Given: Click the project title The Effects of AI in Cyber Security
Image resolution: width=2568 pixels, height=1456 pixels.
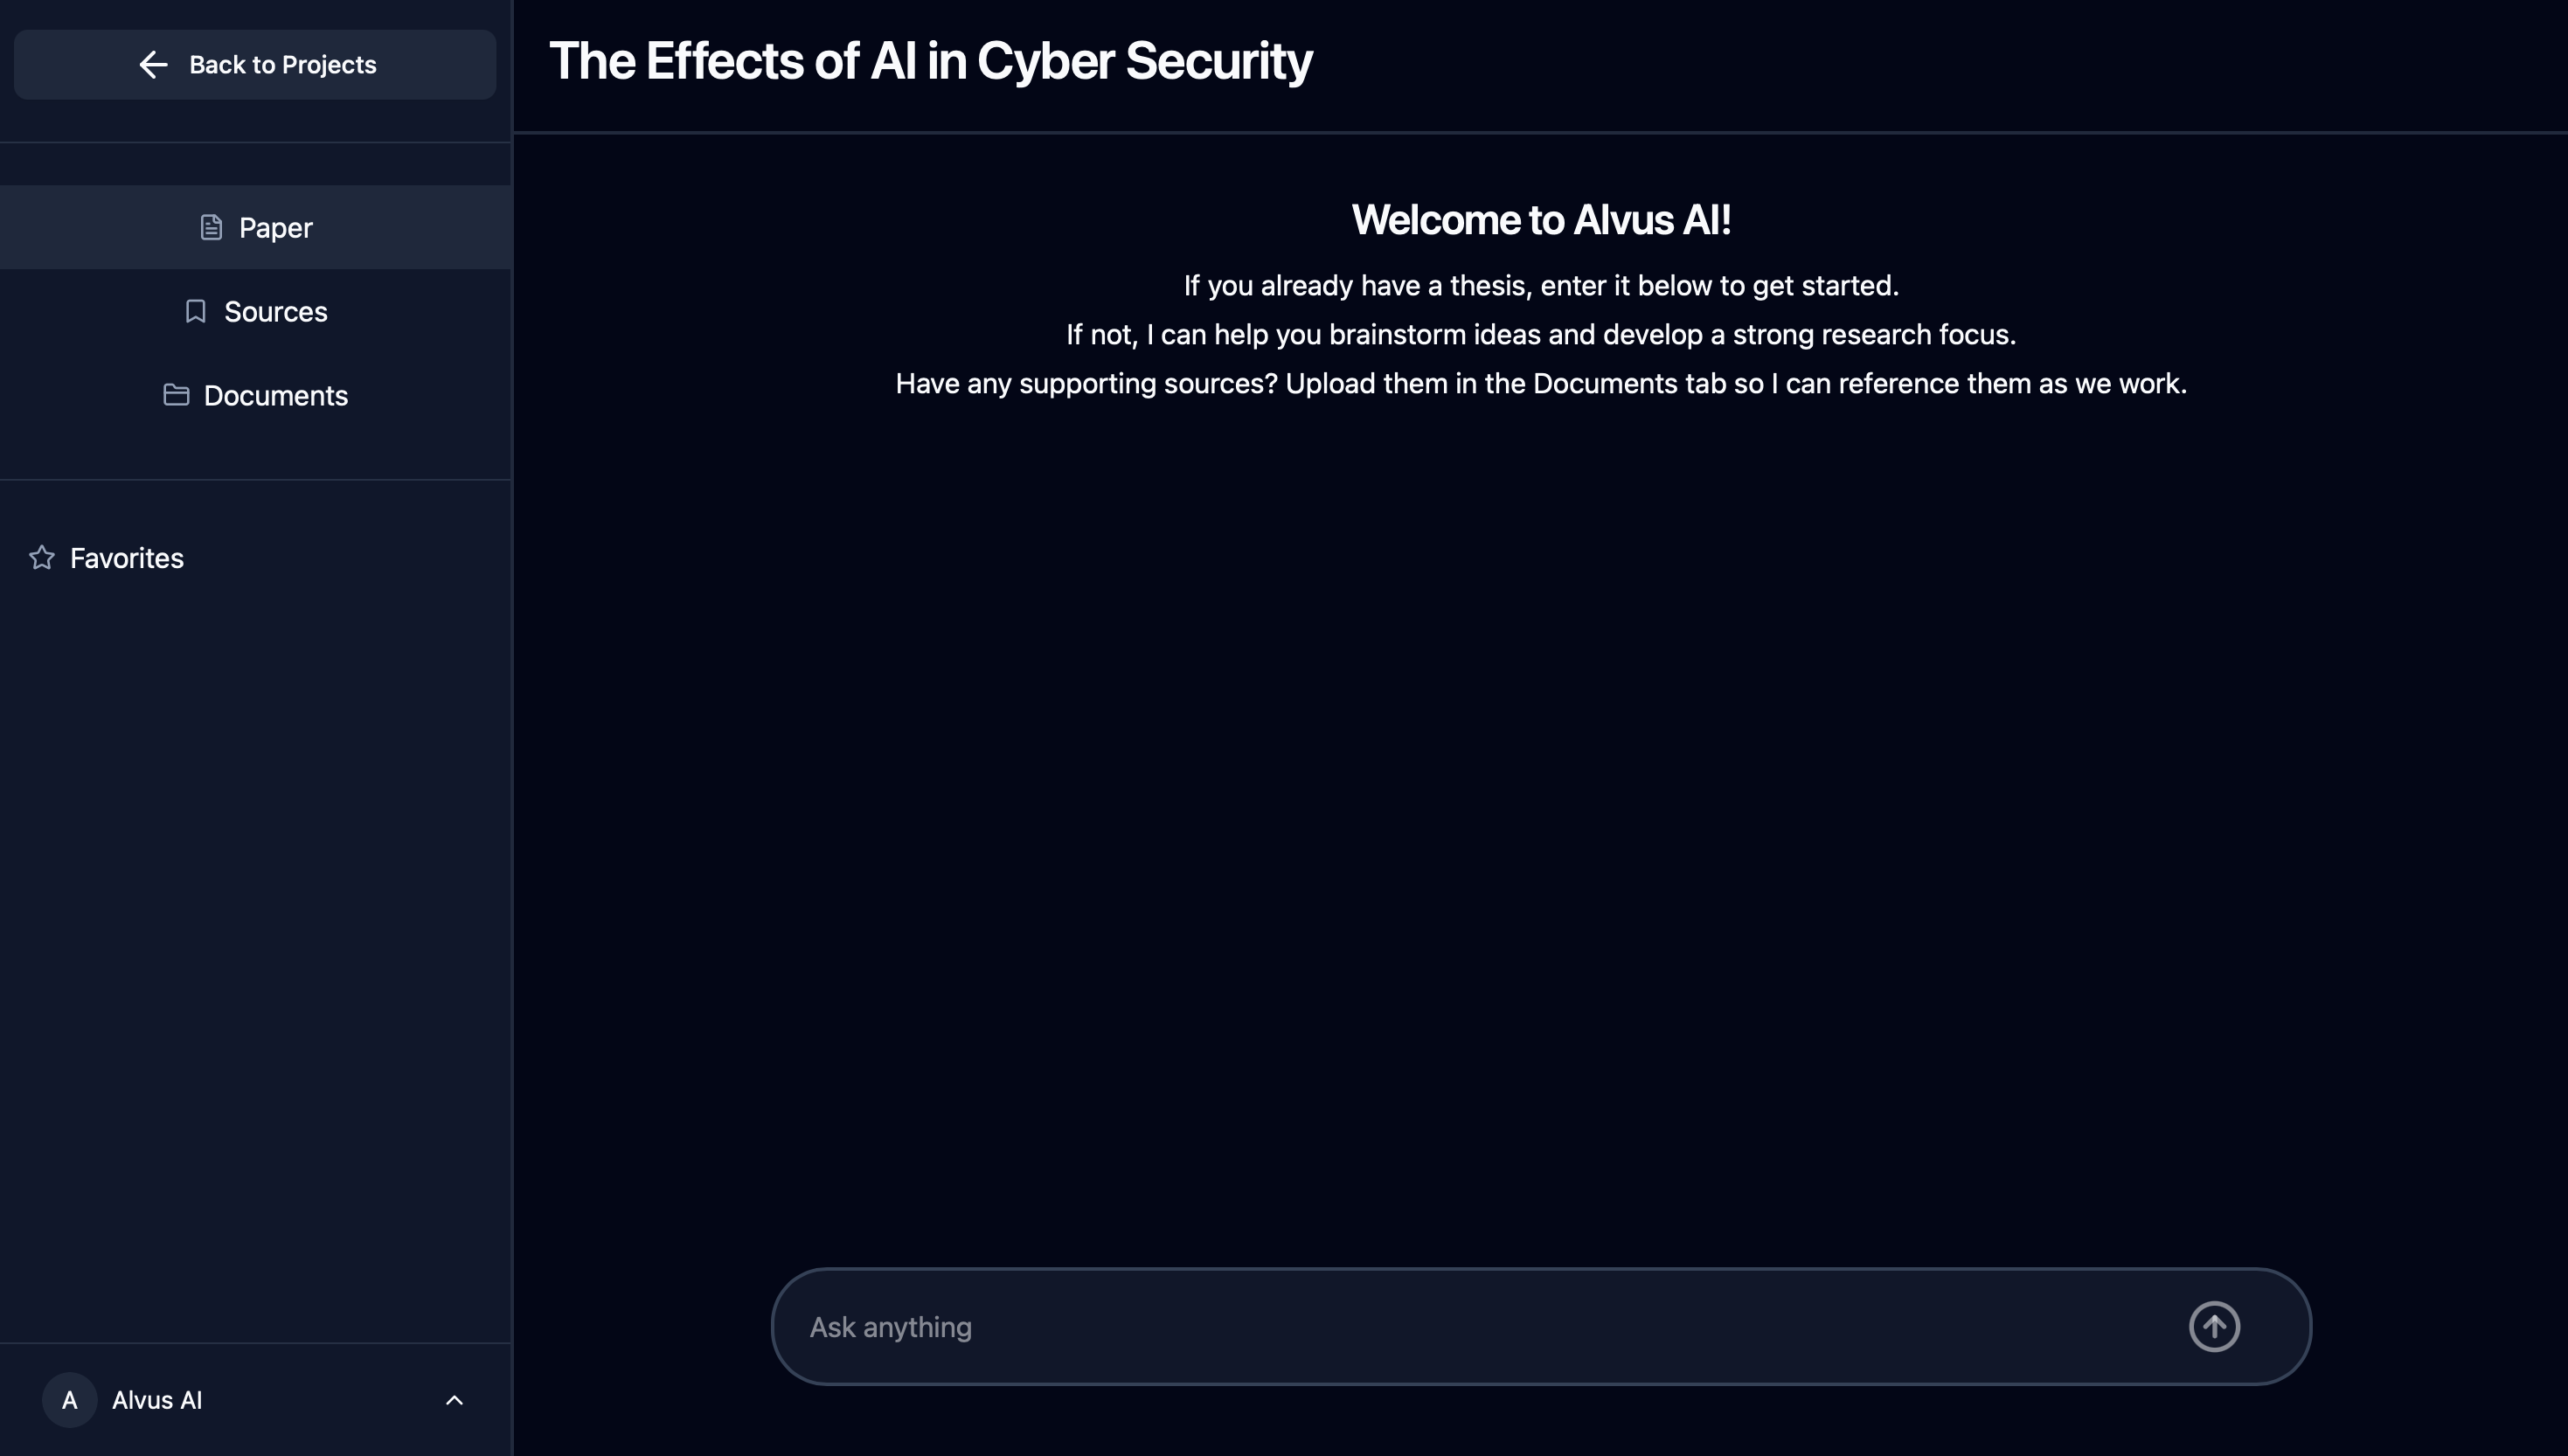Looking at the screenshot, I should point(931,60).
